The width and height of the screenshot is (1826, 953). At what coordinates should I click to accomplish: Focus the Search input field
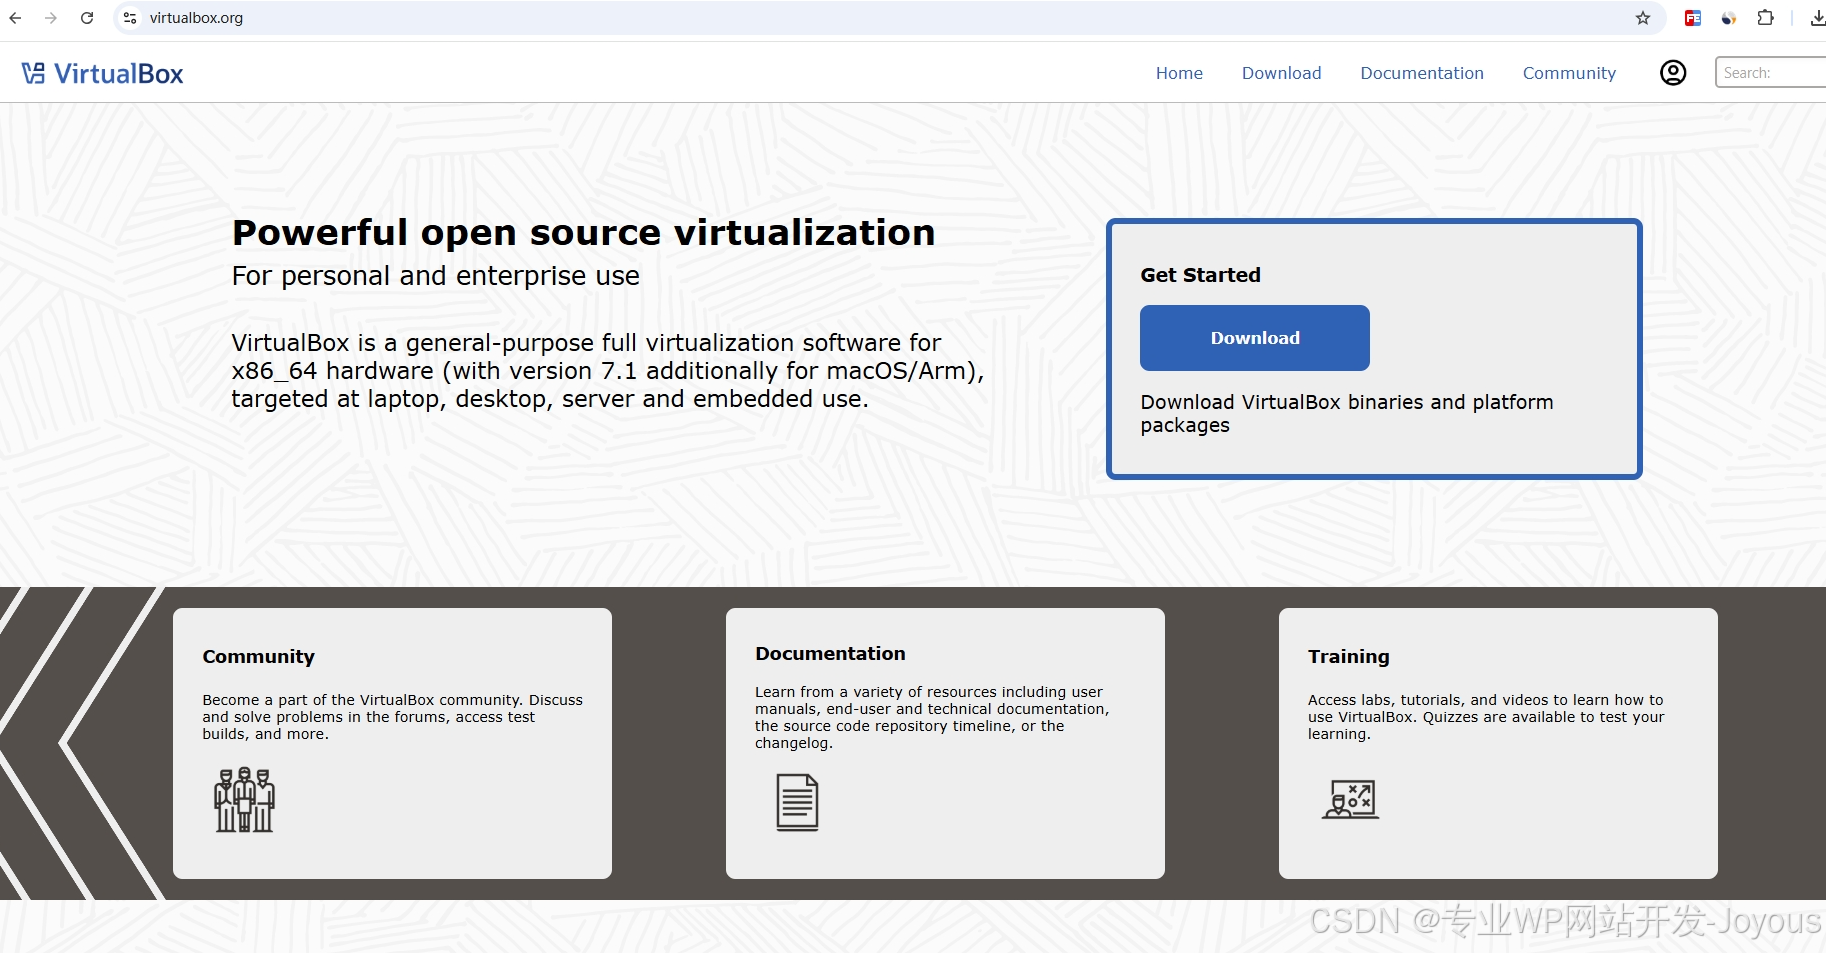point(1771,73)
